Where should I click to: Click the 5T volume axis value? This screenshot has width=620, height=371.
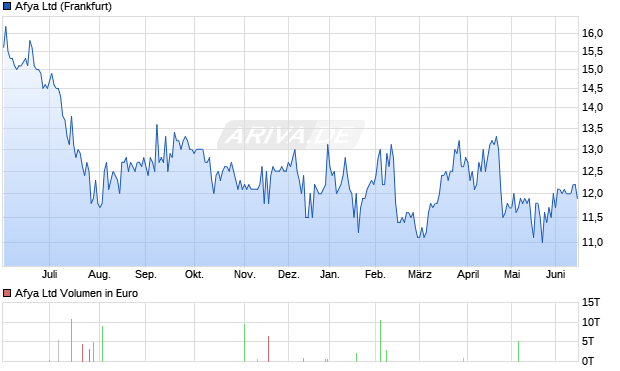pyautogui.click(x=588, y=341)
